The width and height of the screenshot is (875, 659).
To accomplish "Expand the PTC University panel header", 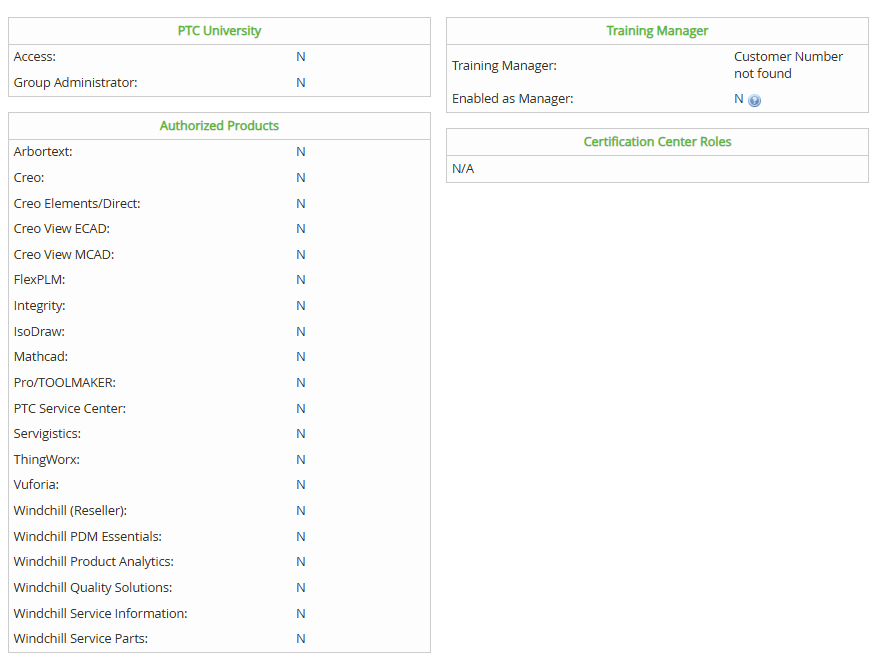I will [219, 30].
